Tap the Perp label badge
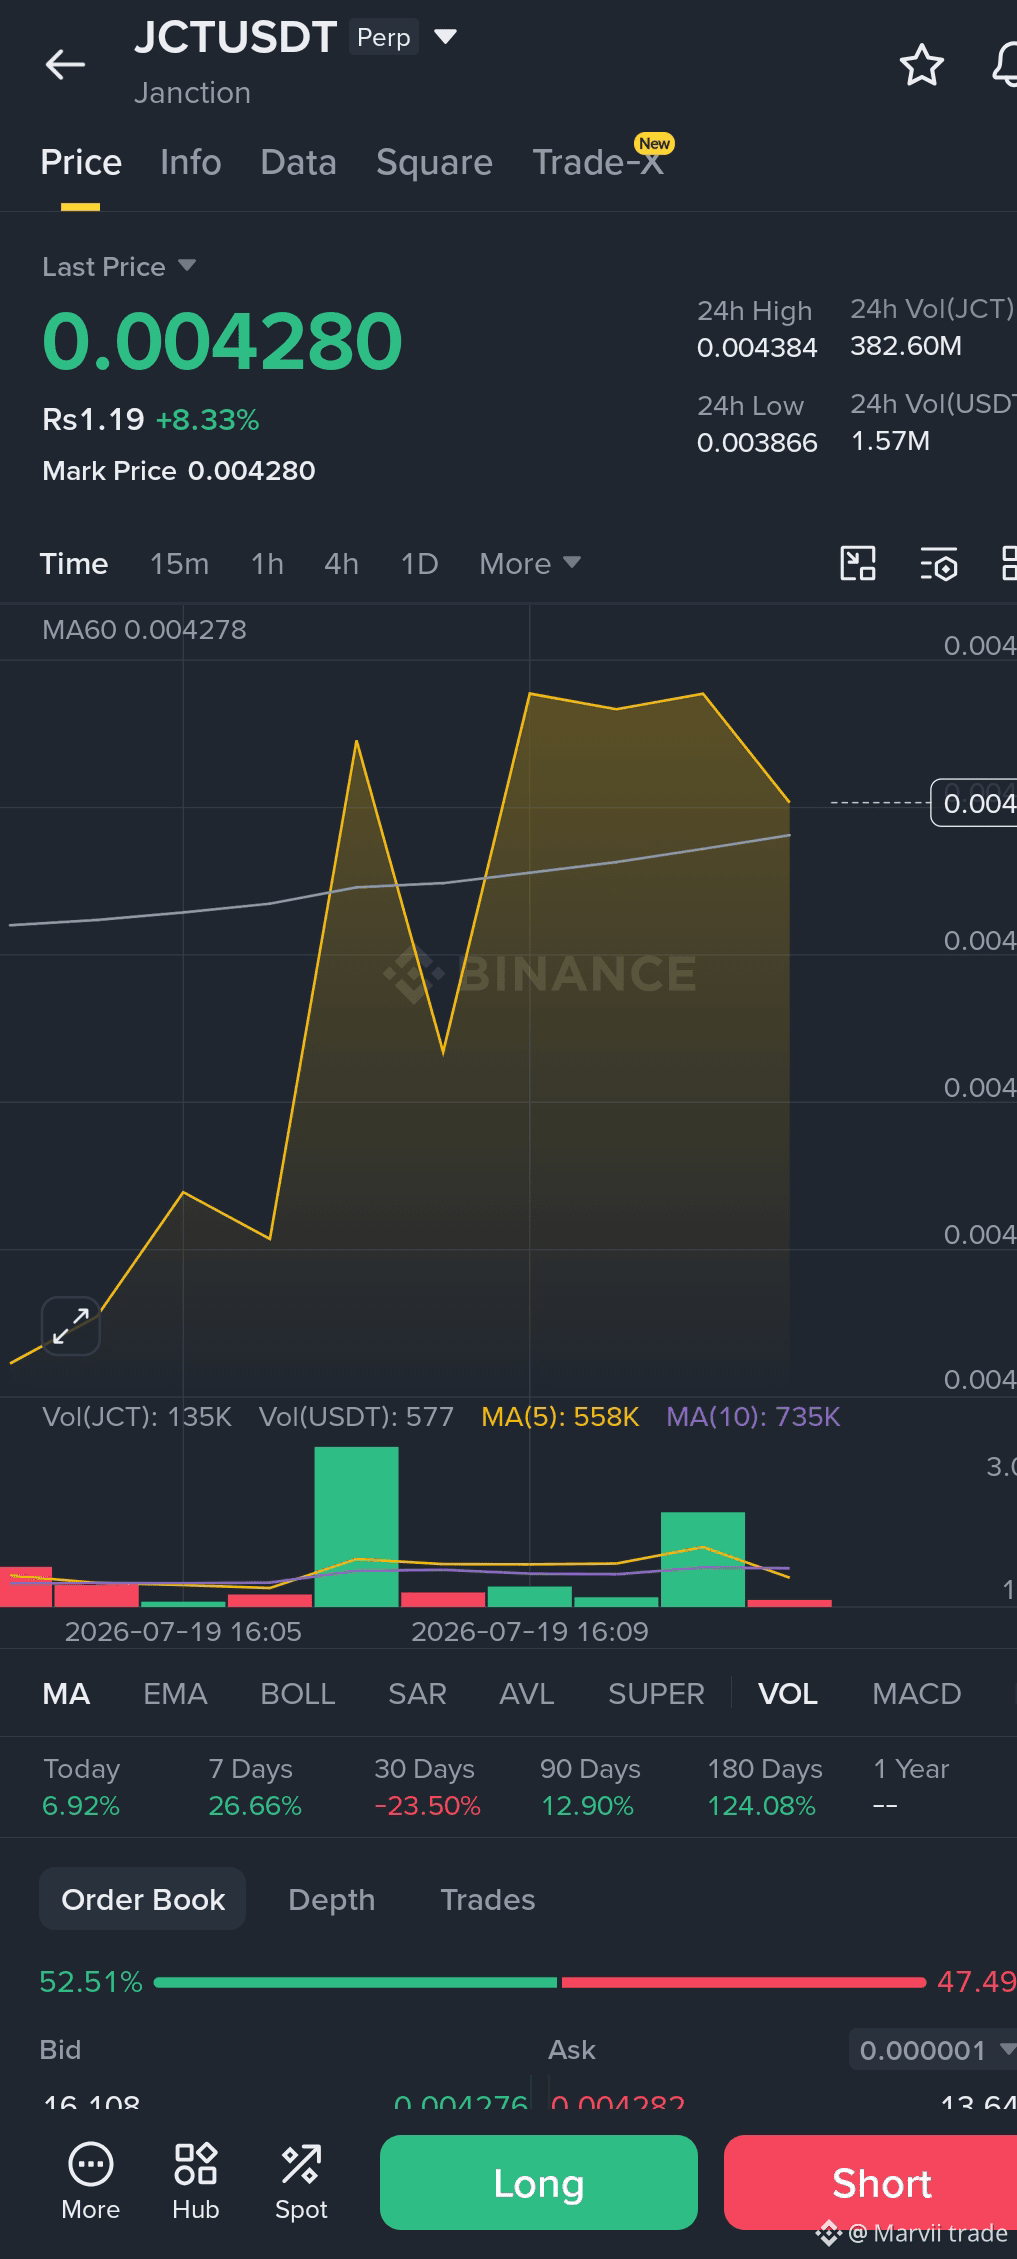The width and height of the screenshot is (1017, 2259). coord(384,37)
